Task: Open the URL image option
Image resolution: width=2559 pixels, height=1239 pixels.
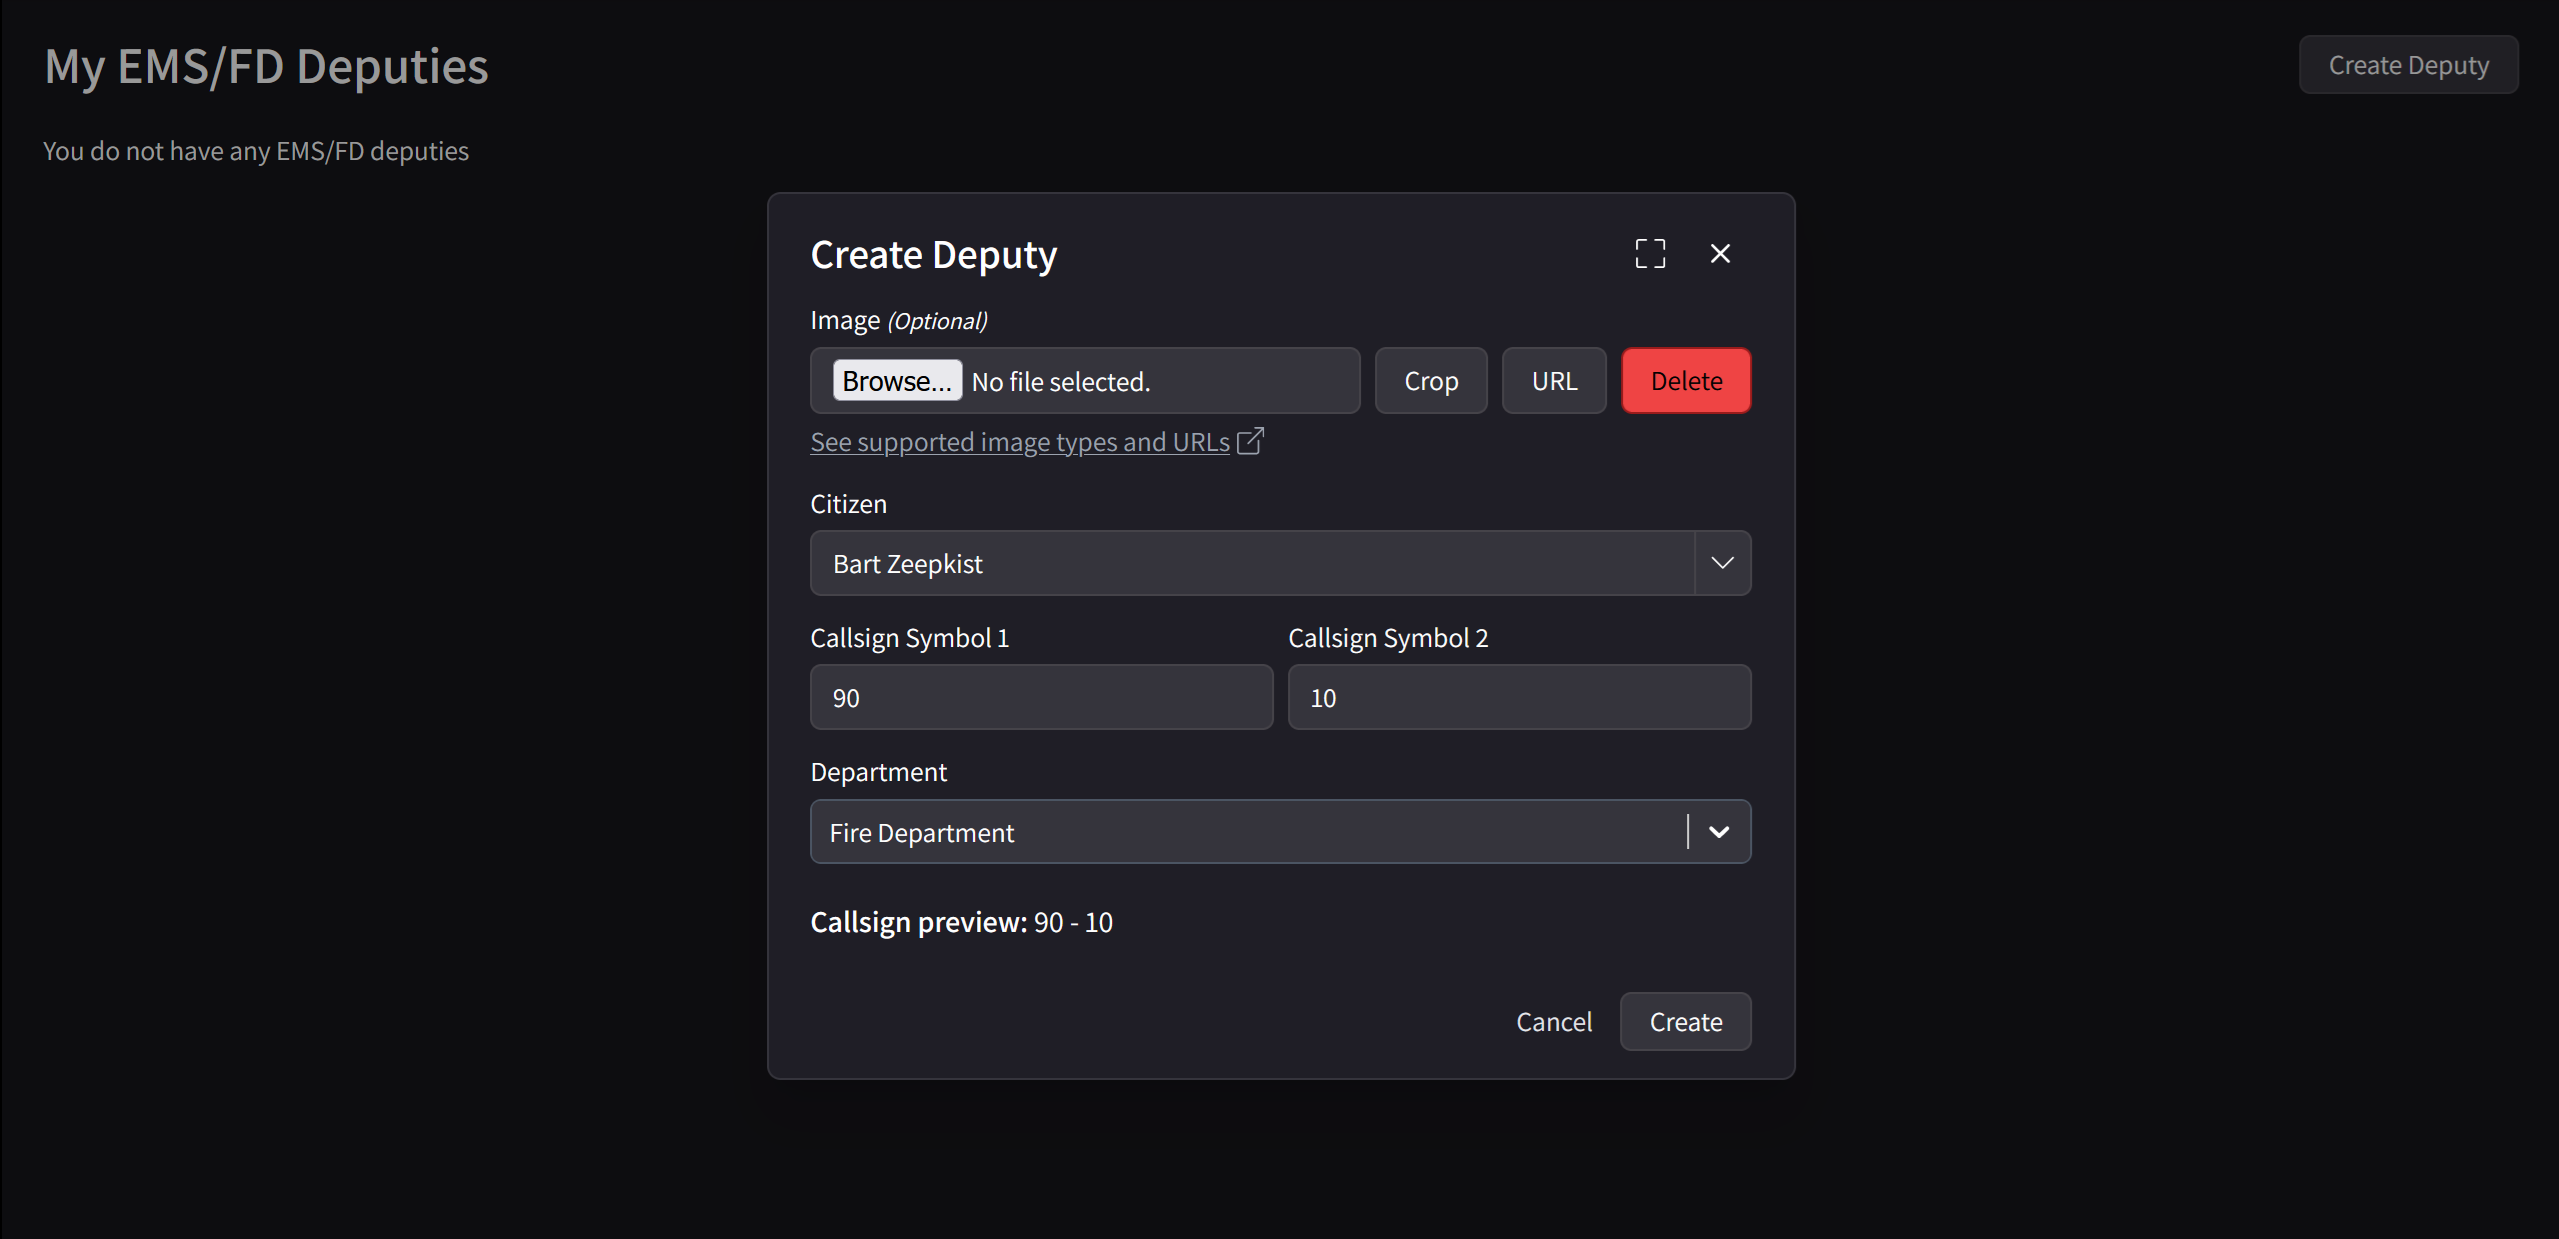Action: click(x=1554, y=381)
